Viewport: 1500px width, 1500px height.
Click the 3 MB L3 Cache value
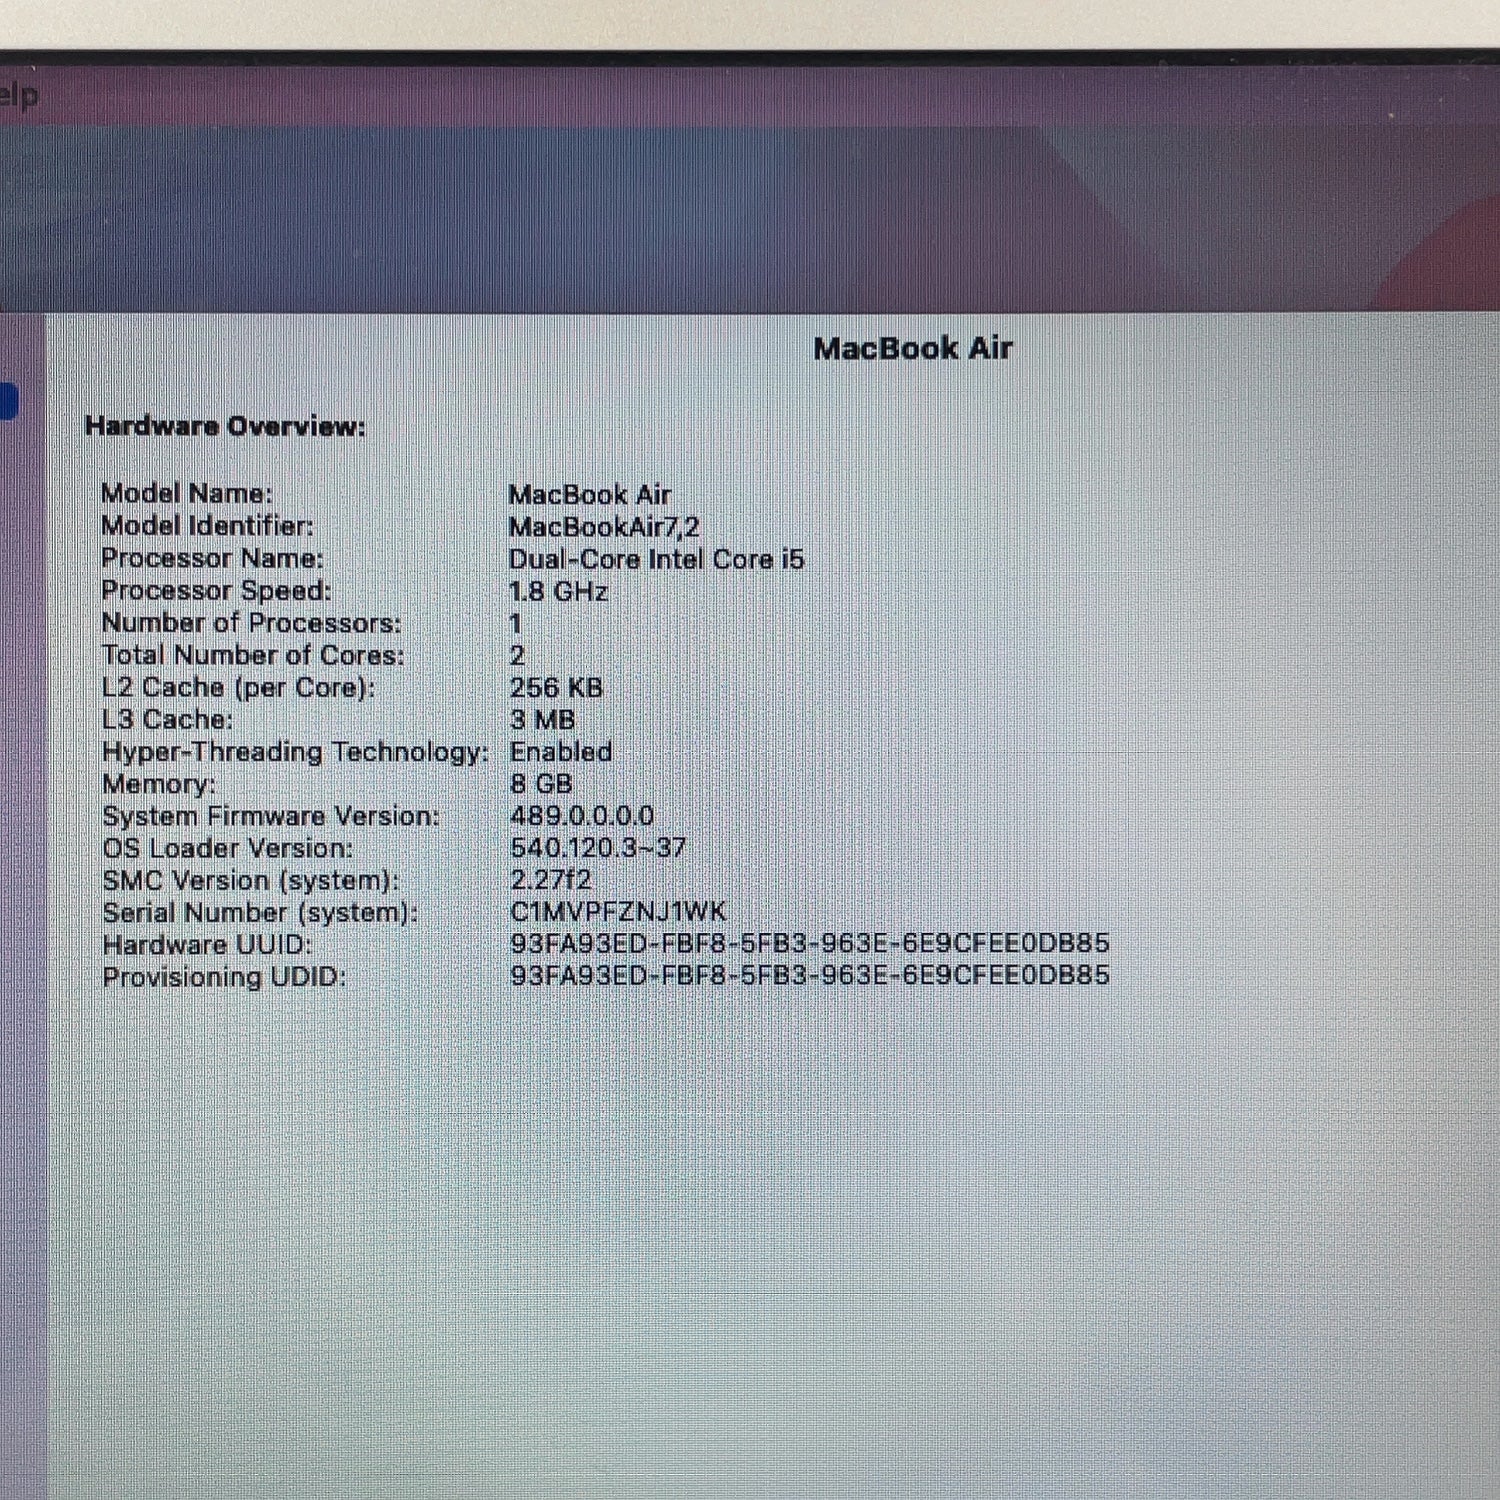[x=542, y=719]
